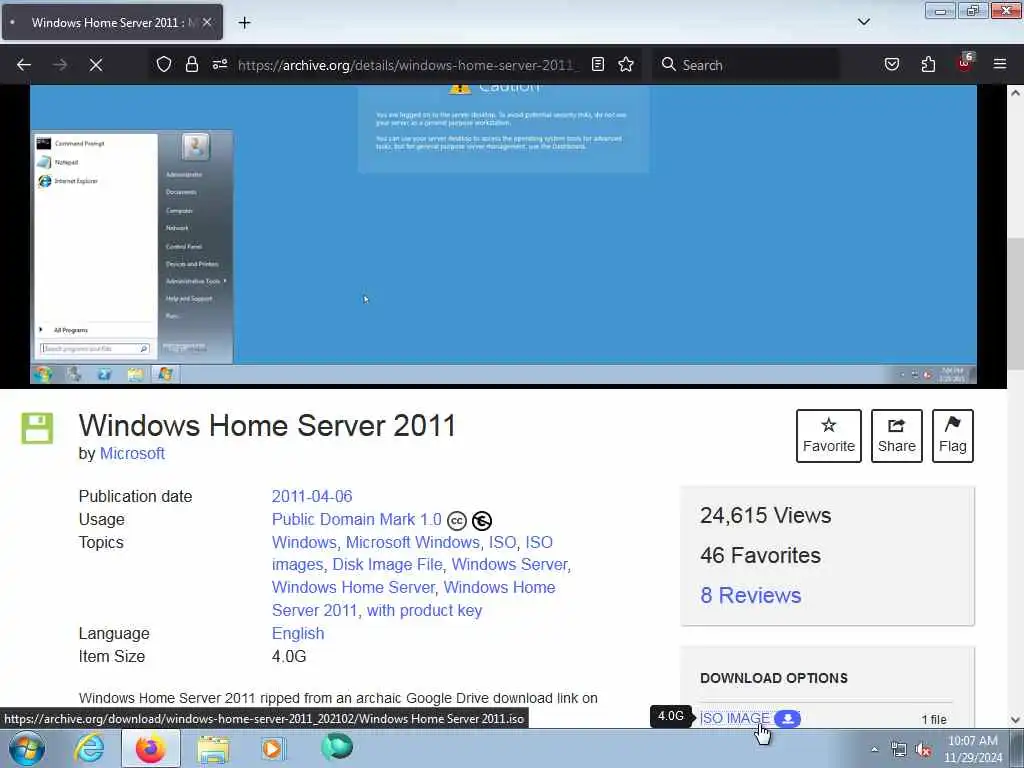Stop page loading with the X button
Image resolution: width=1024 pixels, height=768 pixels.
click(95, 65)
